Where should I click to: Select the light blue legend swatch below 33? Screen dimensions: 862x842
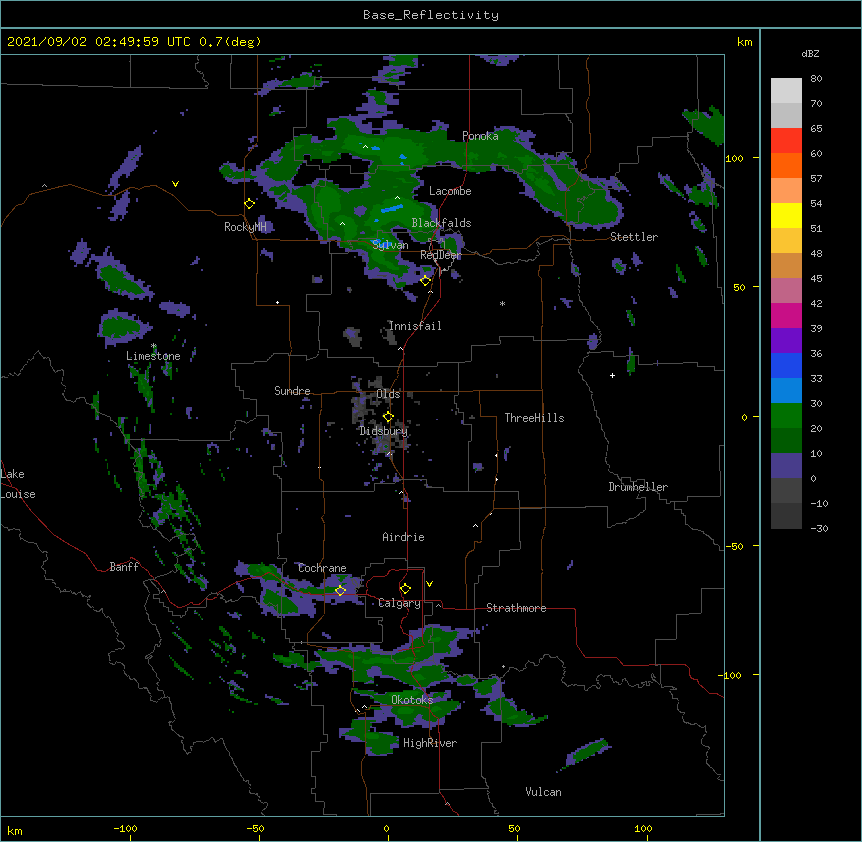(x=786, y=390)
